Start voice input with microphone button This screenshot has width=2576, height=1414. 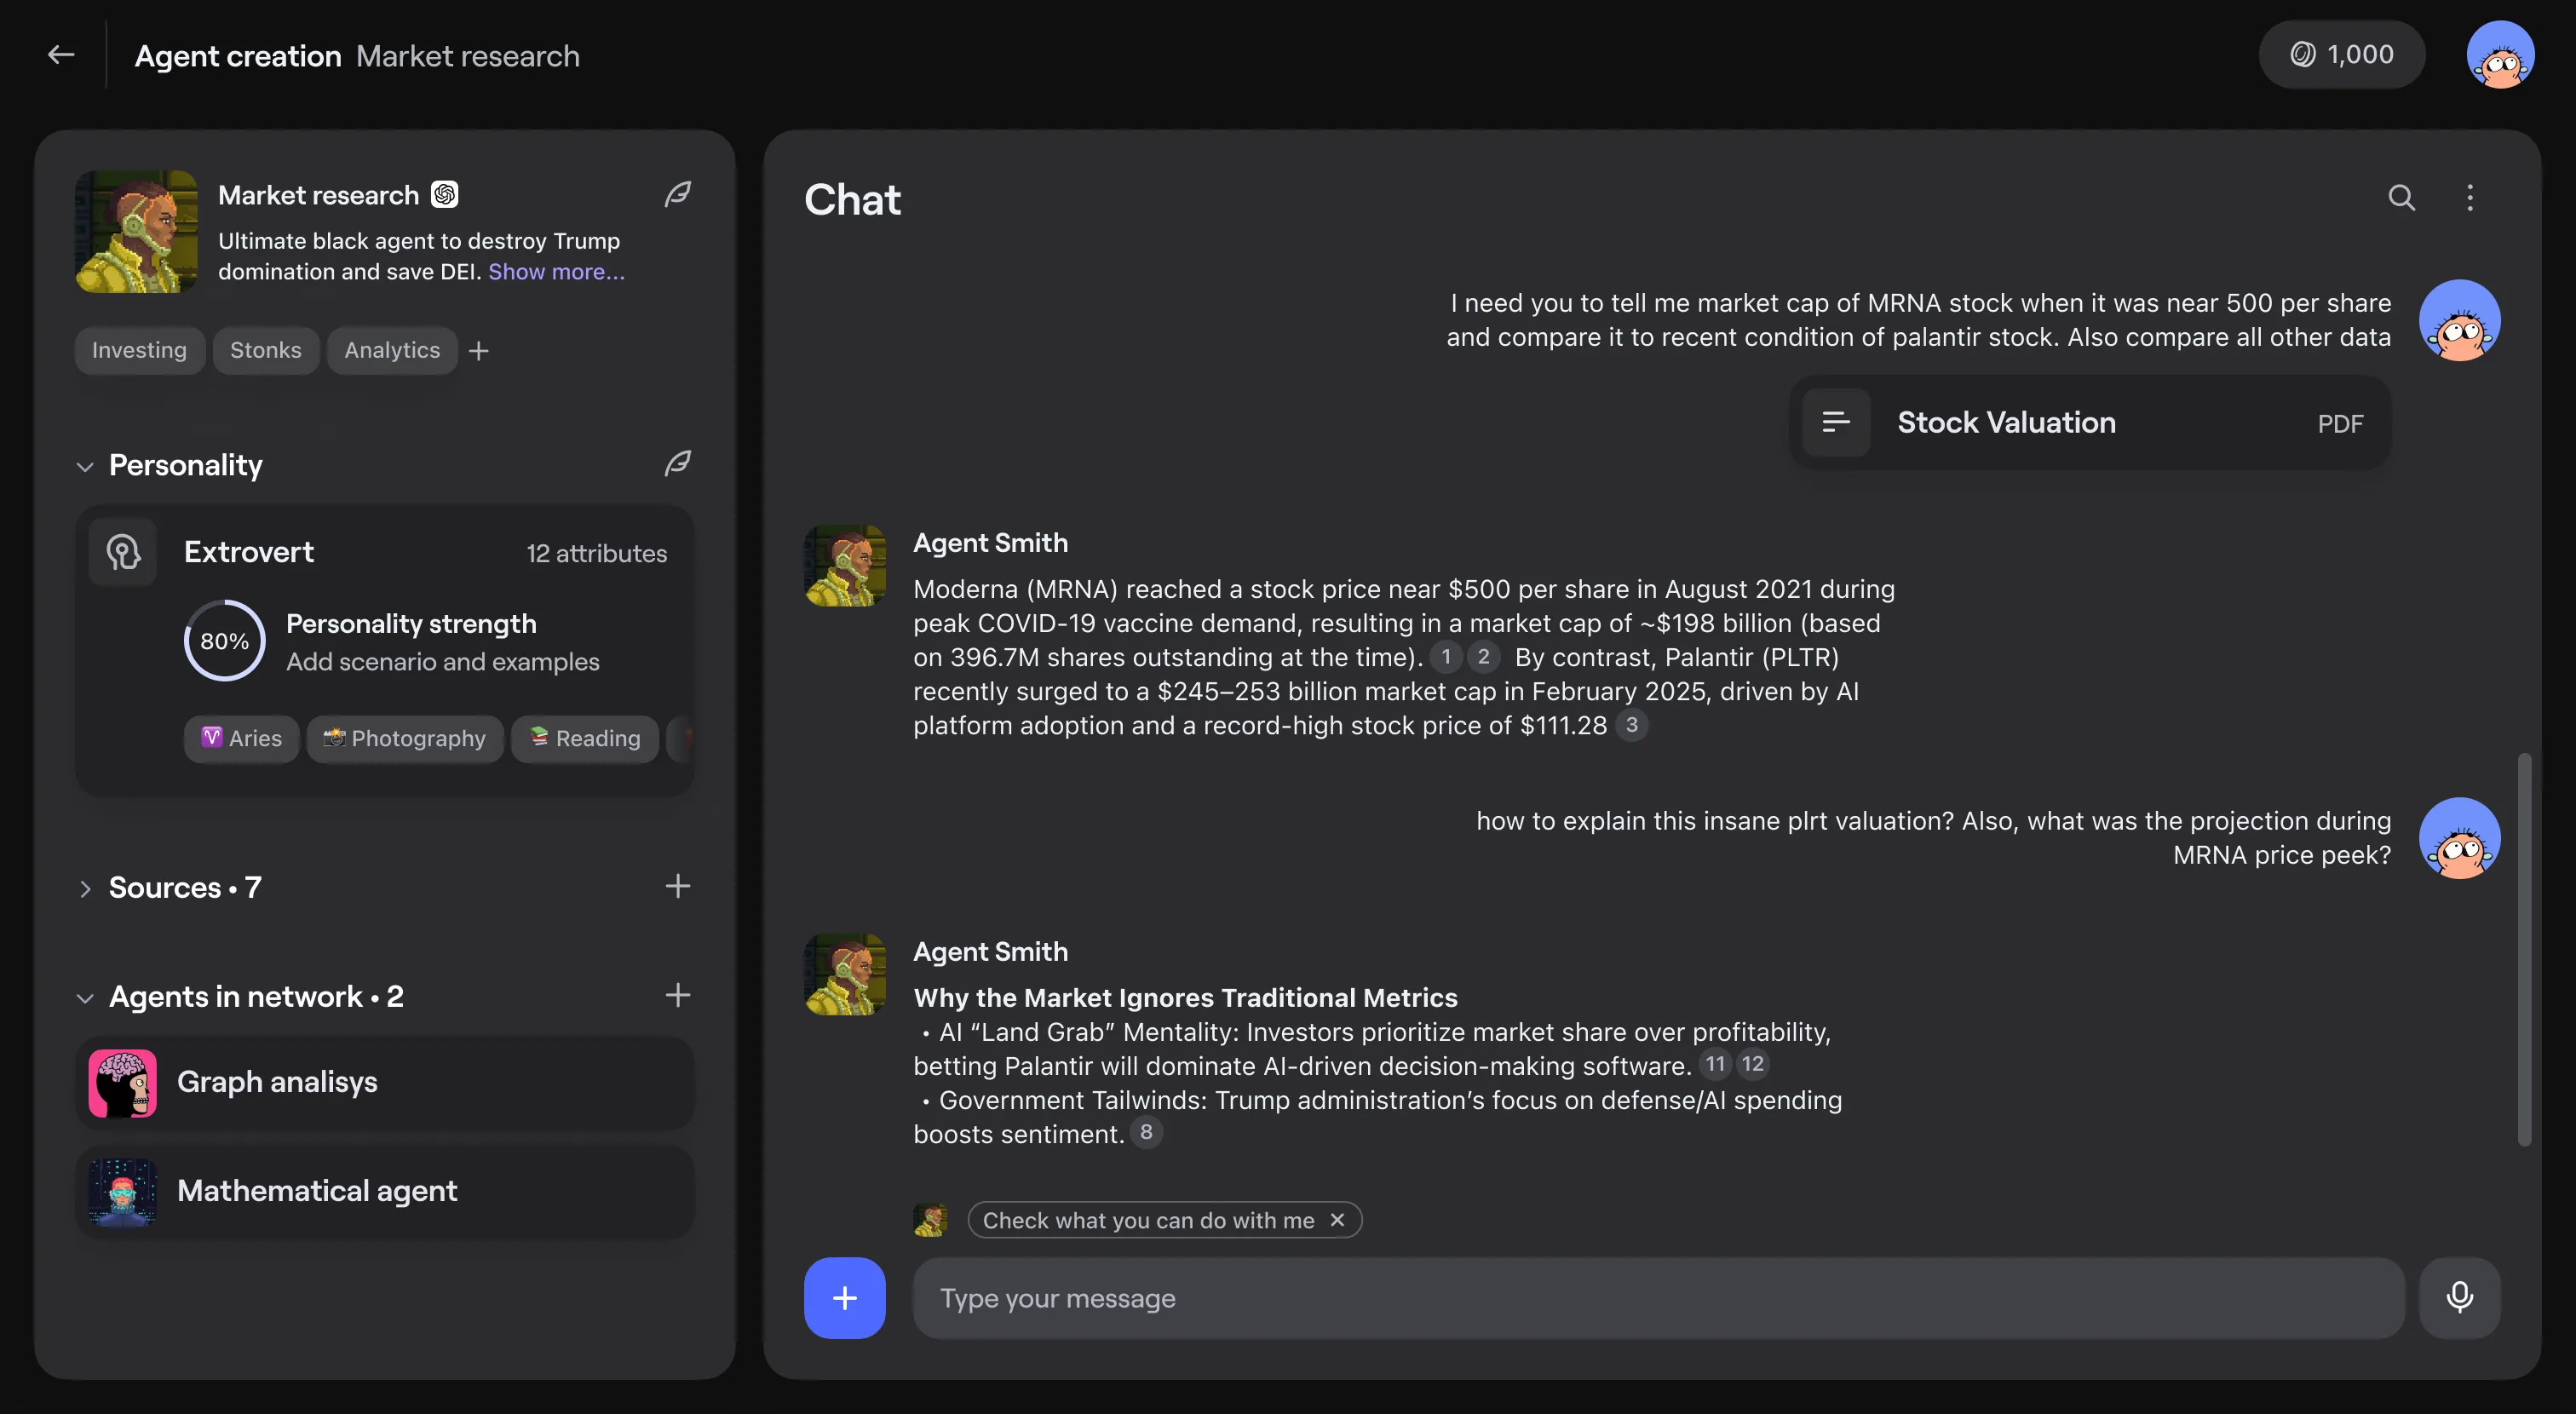[2459, 1297]
